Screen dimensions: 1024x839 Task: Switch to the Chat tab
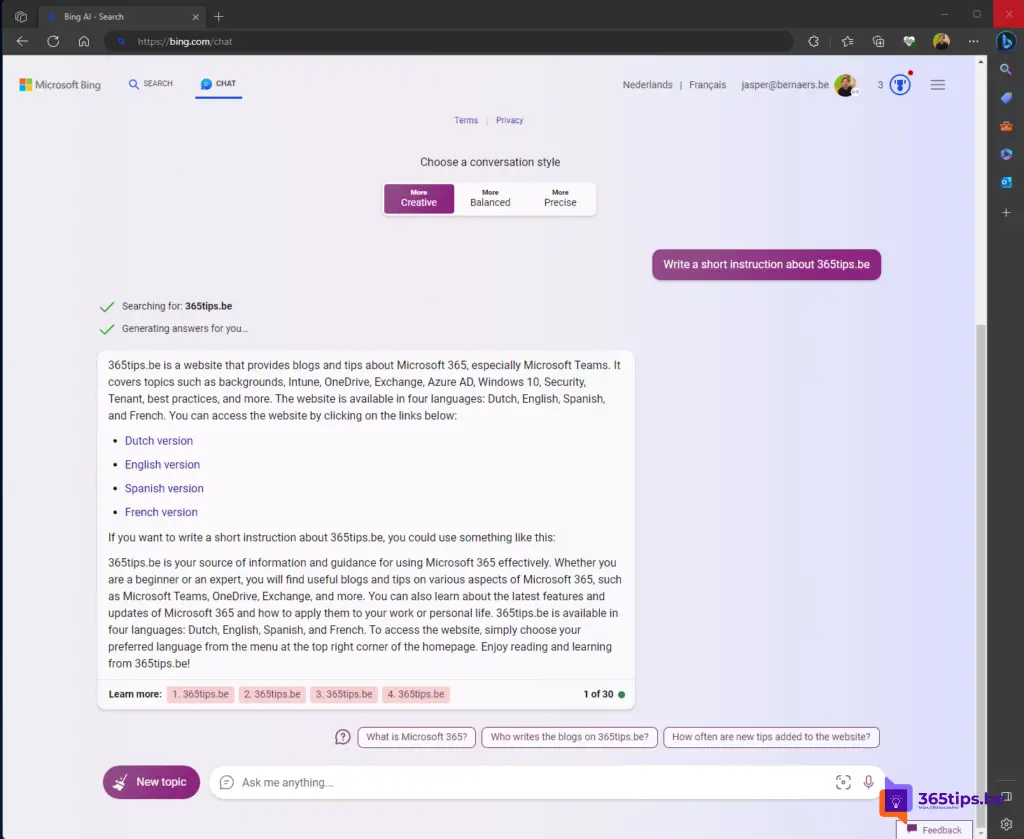pos(218,84)
